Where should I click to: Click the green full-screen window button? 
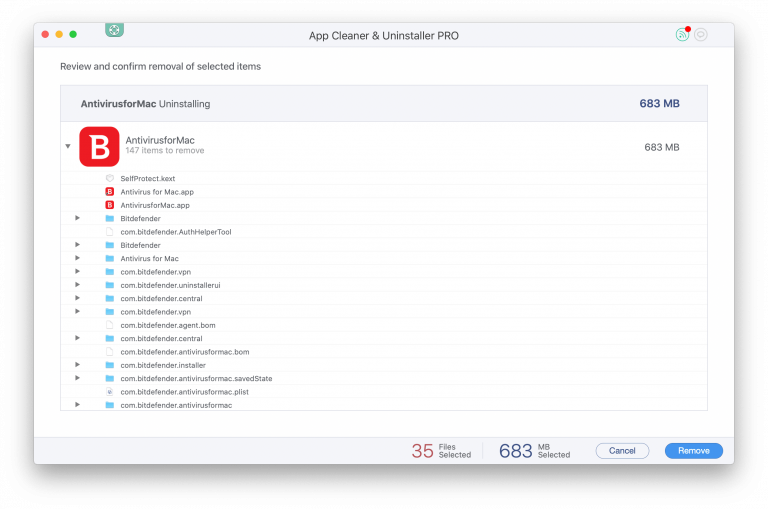pos(73,34)
